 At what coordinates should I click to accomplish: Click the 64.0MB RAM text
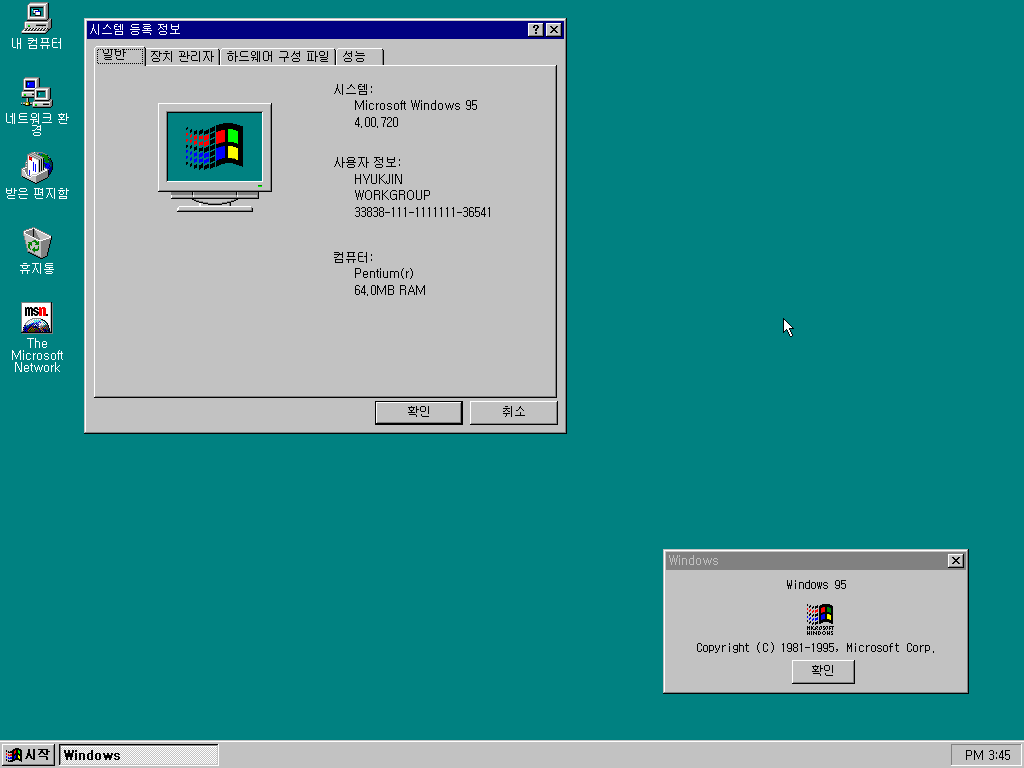390,290
